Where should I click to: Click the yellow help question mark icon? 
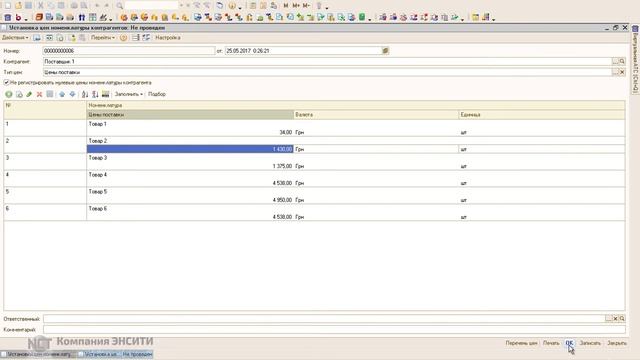(123, 38)
